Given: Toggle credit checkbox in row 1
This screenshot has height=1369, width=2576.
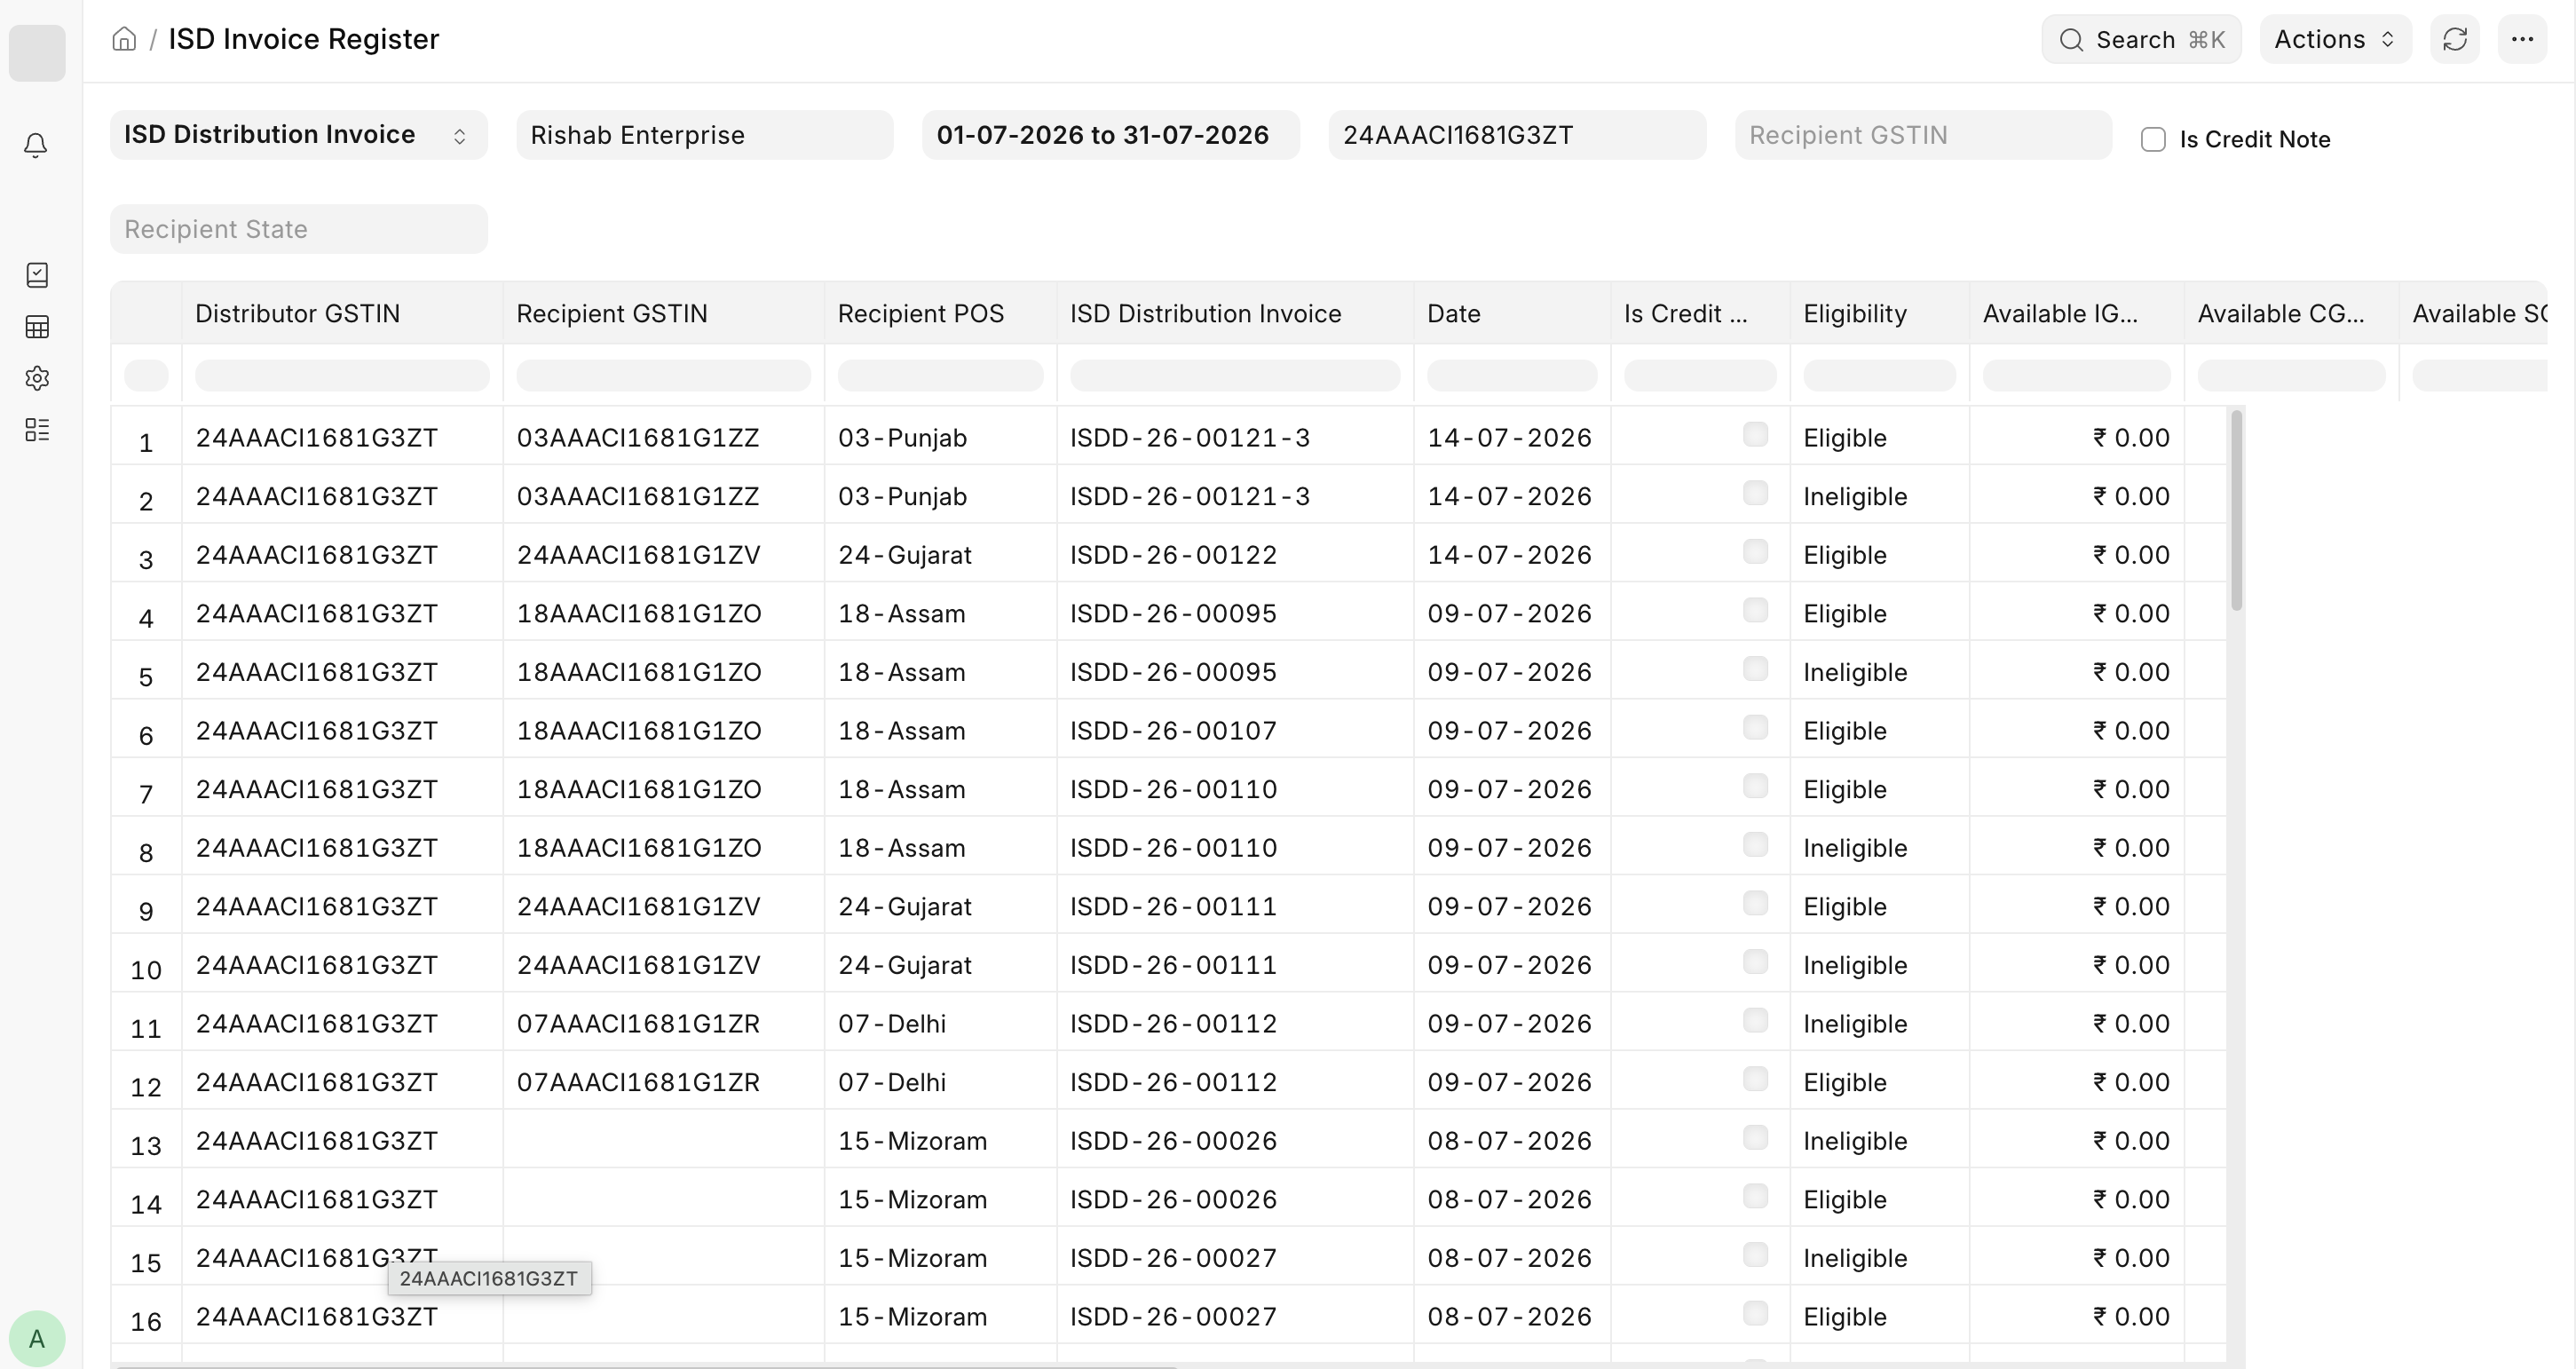Looking at the screenshot, I should (1755, 434).
